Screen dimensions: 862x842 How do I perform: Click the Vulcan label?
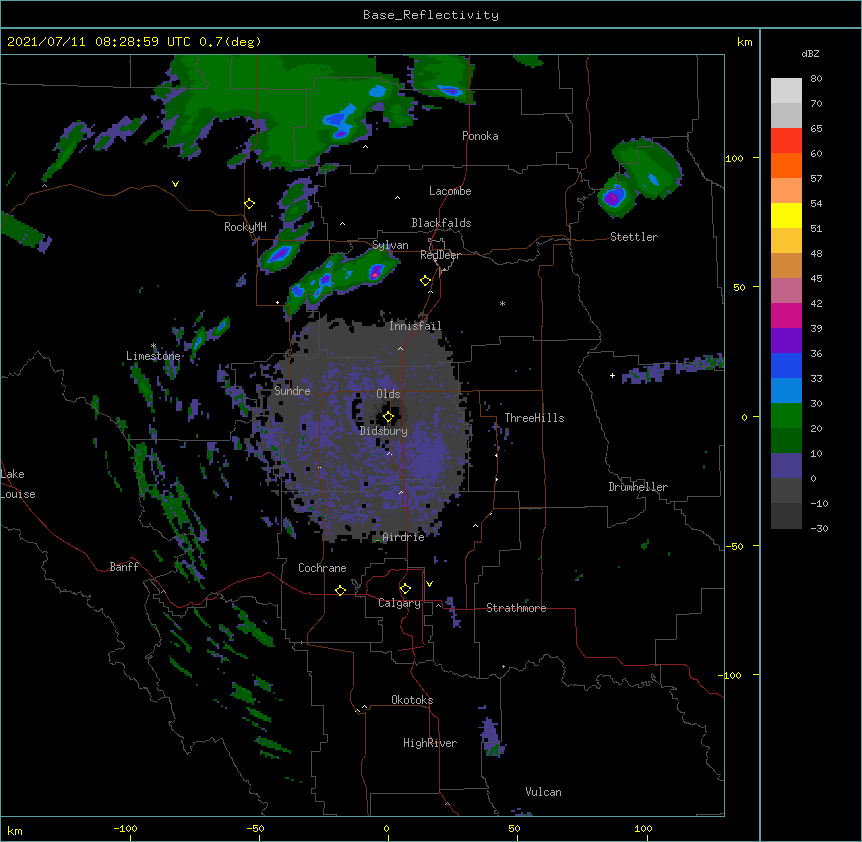coord(543,792)
